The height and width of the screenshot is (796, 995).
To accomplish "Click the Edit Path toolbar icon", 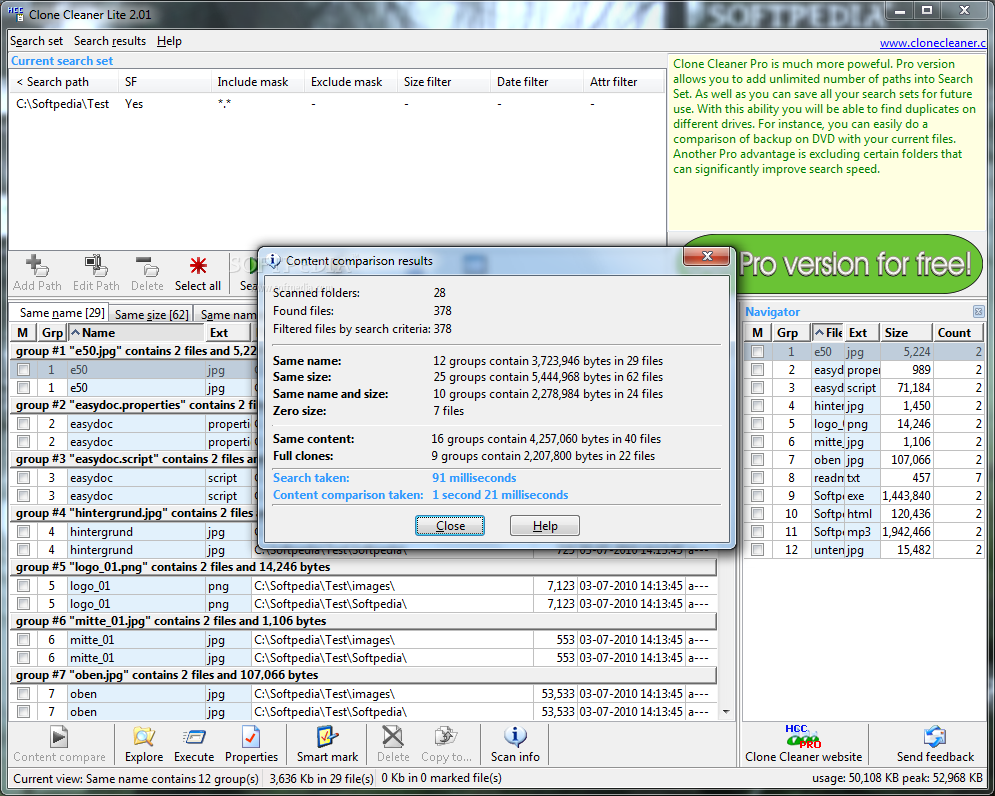I will 96,267.
